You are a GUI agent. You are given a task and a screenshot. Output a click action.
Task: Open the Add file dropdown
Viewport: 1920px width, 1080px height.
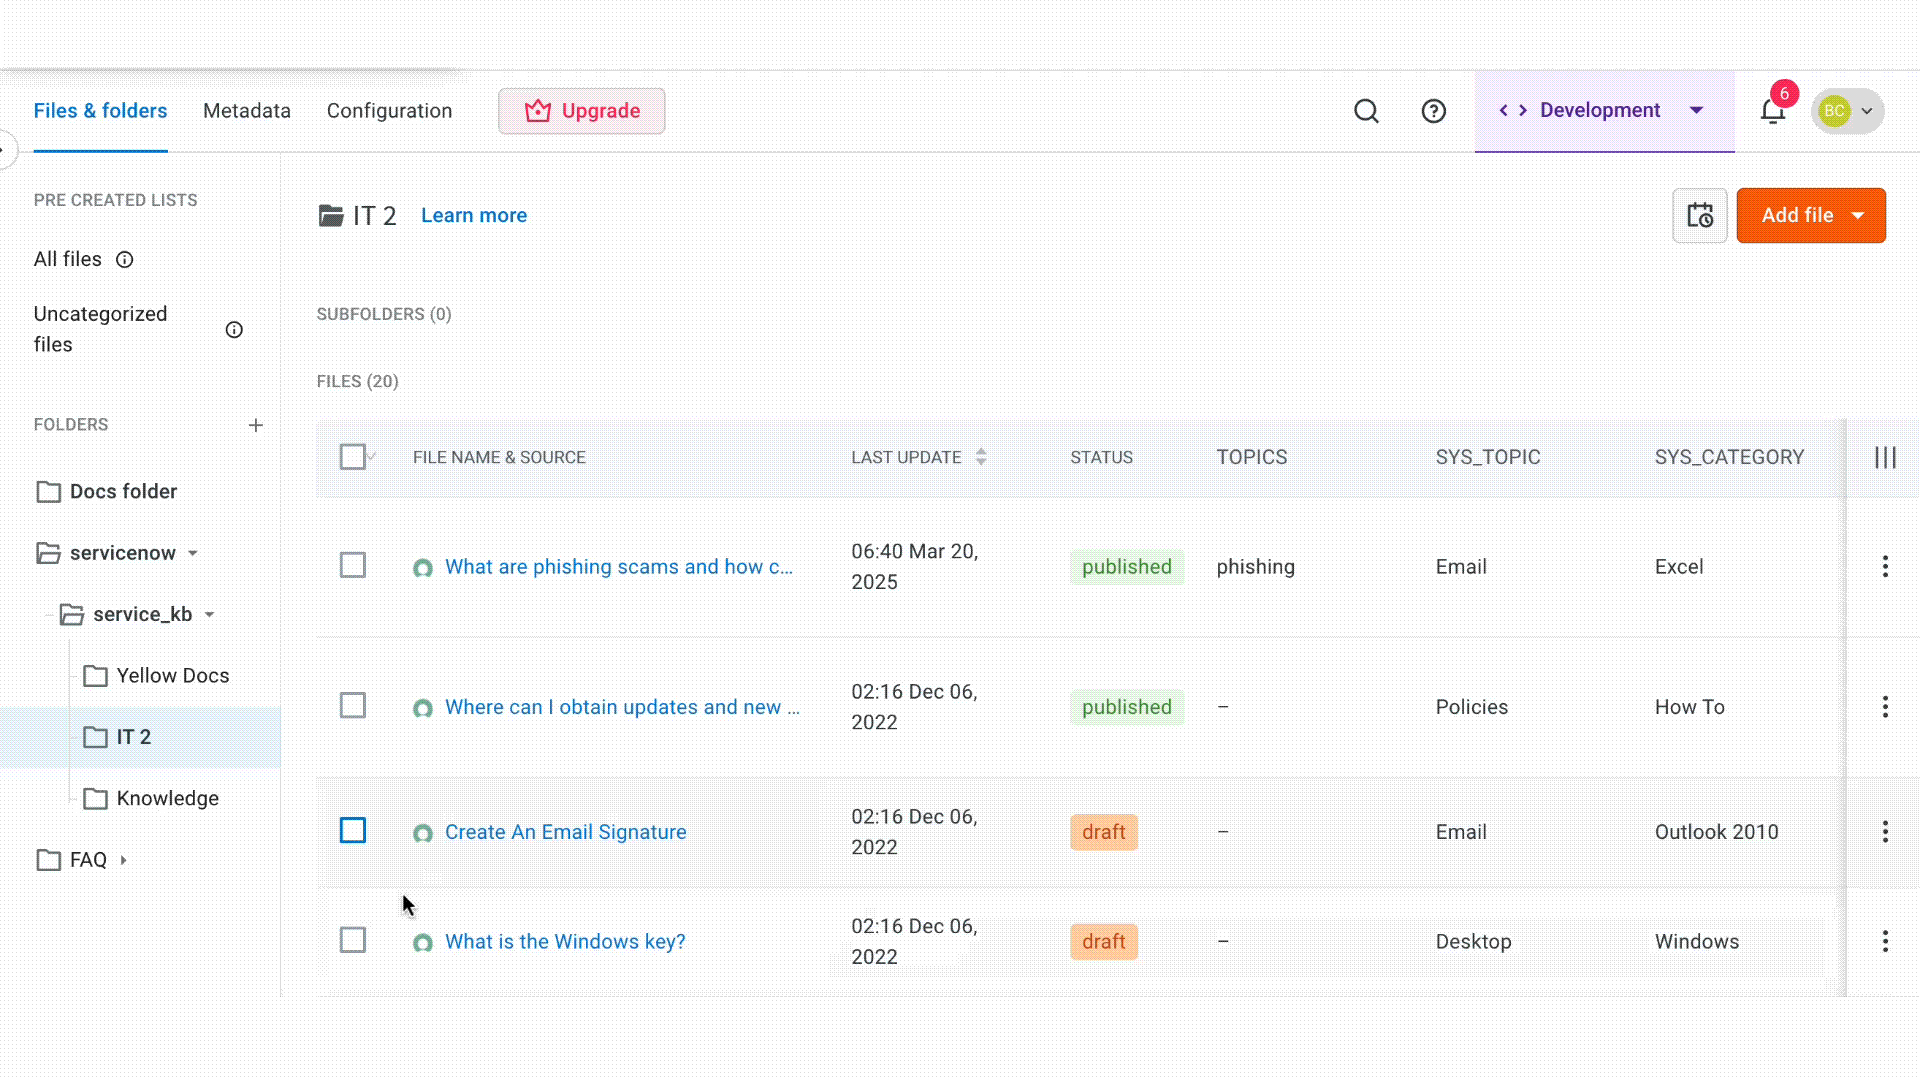pos(1860,215)
